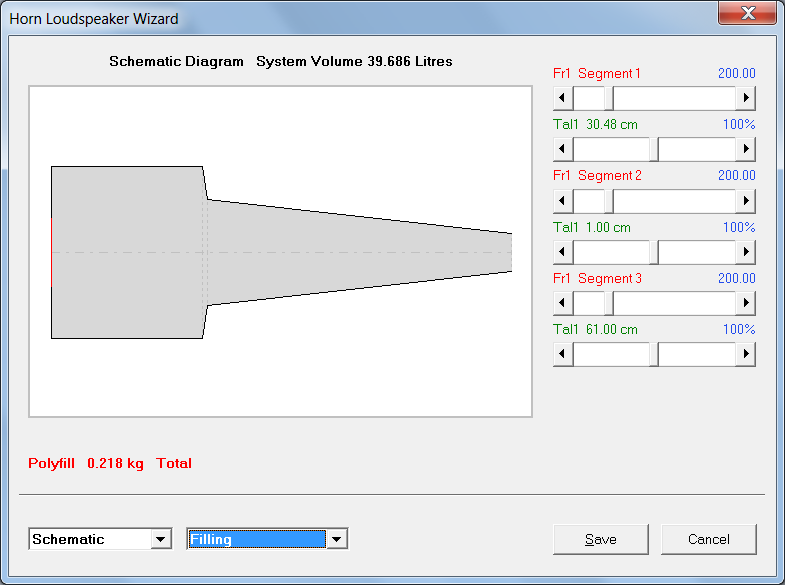Click right arrow of Tal1 61.00 cm slider
Image resolution: width=785 pixels, height=585 pixels.
click(745, 354)
